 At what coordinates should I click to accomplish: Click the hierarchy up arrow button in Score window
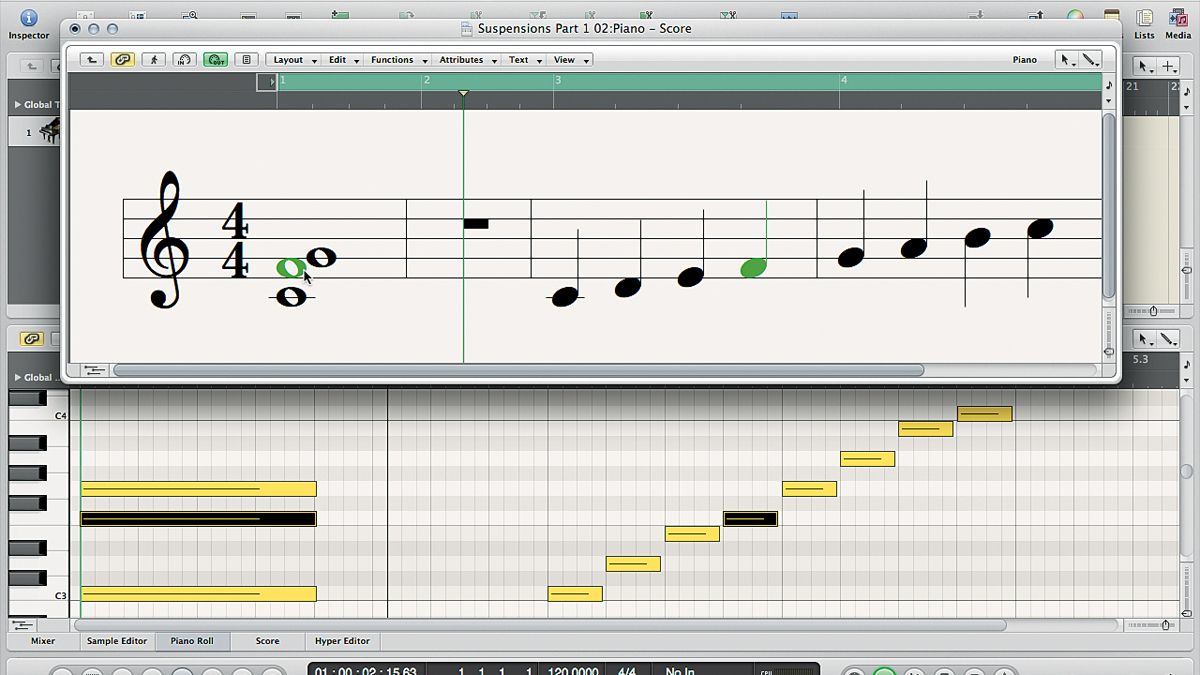coord(91,60)
